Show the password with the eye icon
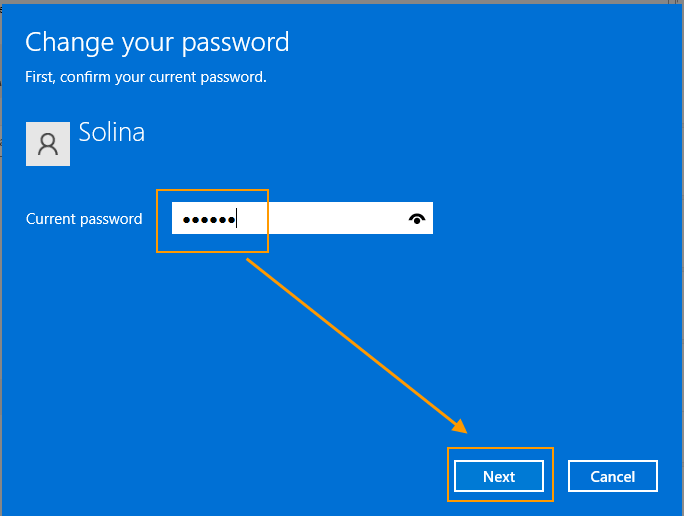 tap(417, 219)
